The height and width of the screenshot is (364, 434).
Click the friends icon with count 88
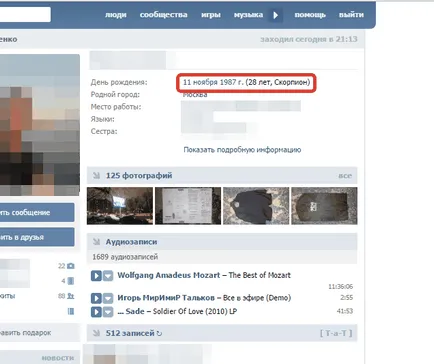click(x=71, y=296)
